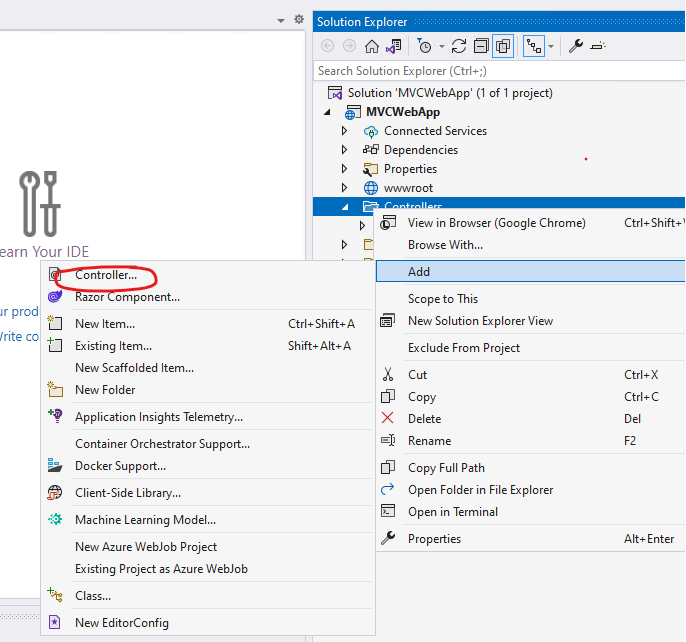Select Application Insights Telemetry...
Screen dimensions: 686x642
[x=159, y=417]
